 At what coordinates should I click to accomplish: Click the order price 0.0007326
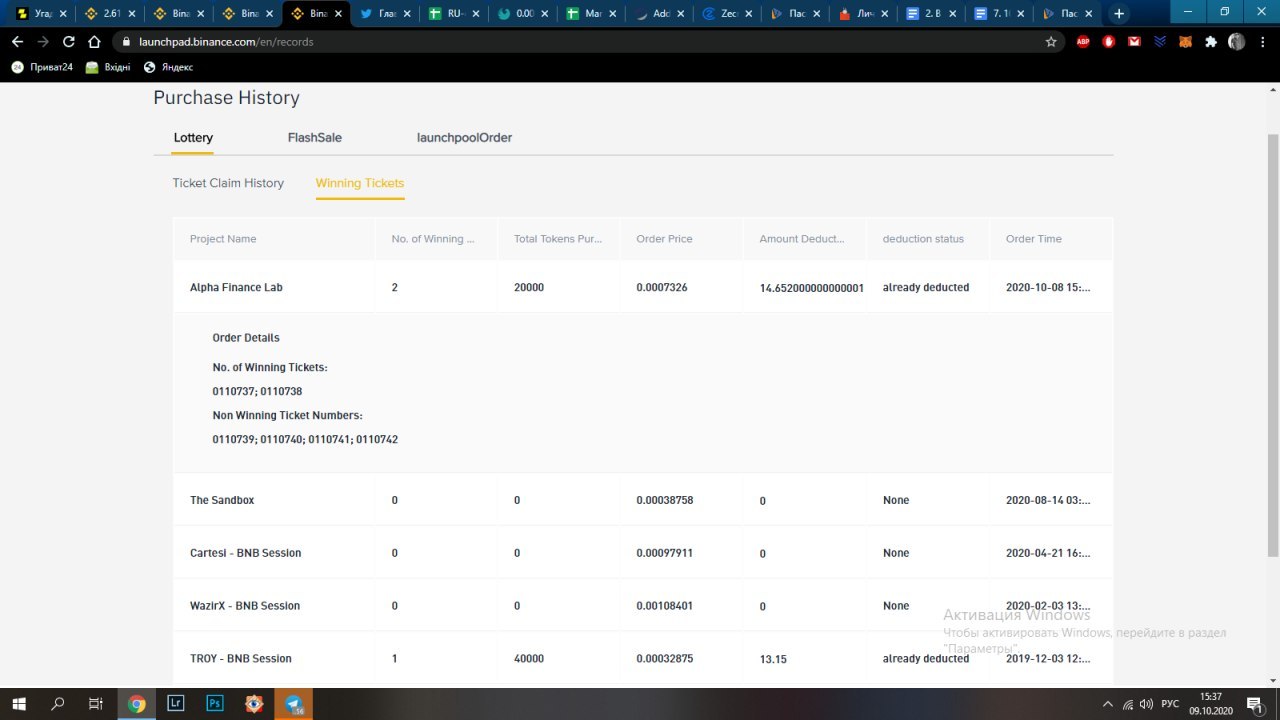tap(663, 287)
